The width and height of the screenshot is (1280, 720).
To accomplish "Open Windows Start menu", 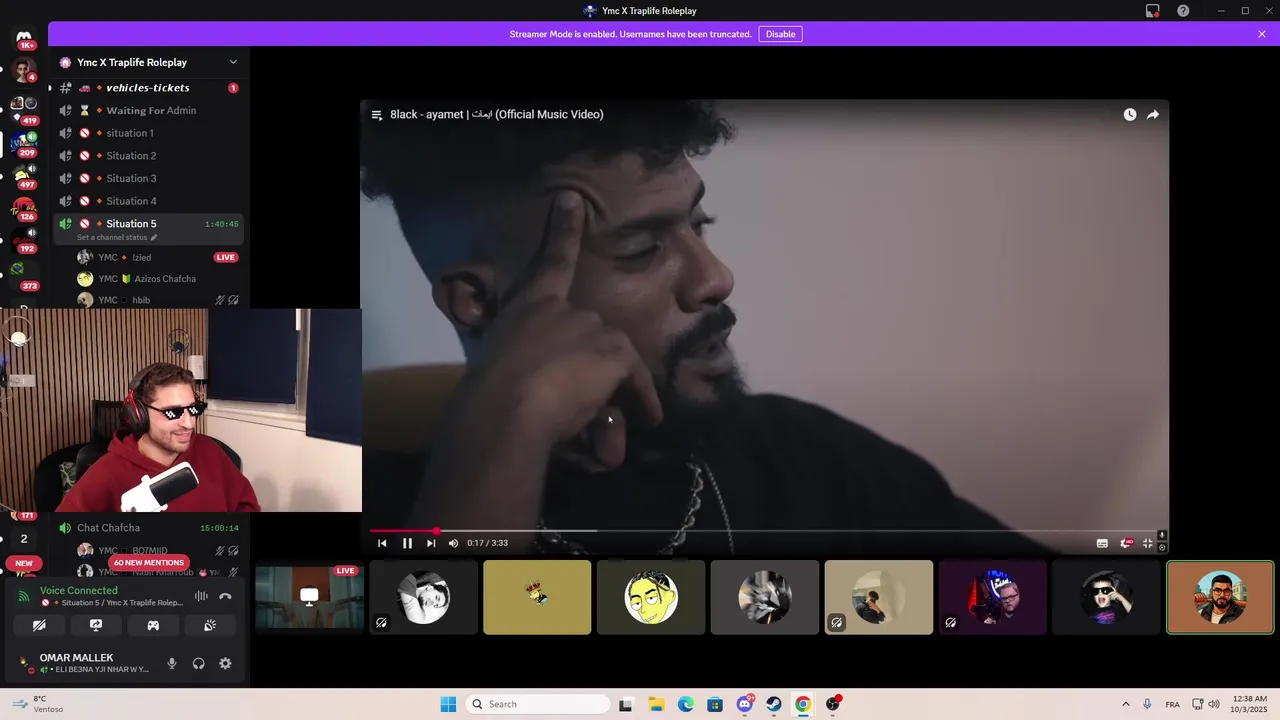I will click(x=448, y=704).
